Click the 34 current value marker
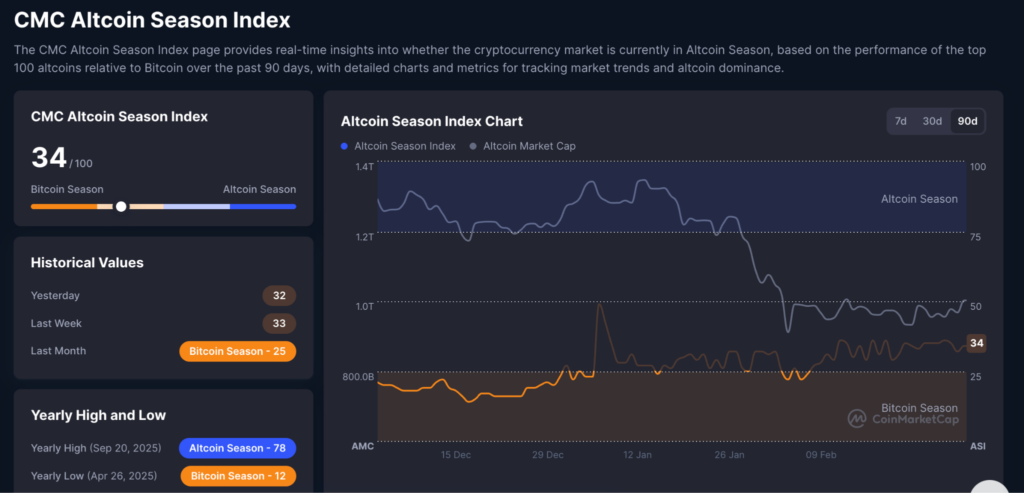Image resolution: width=1024 pixels, height=493 pixels. click(x=977, y=343)
